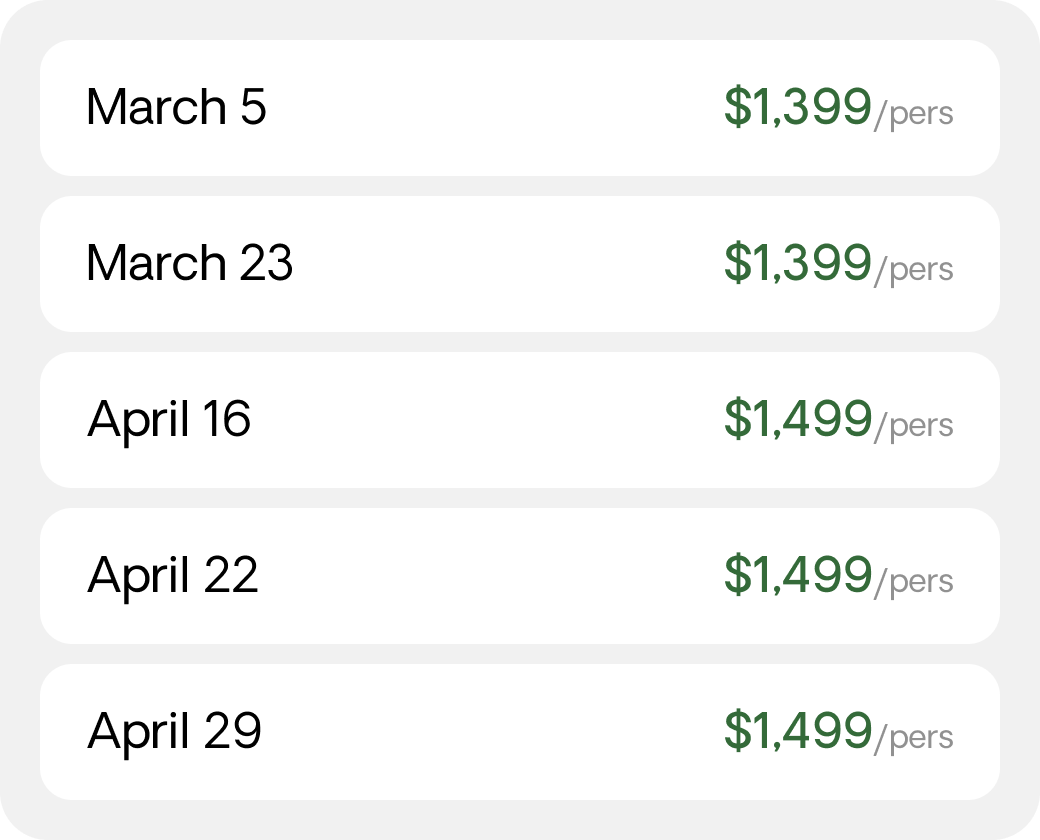The width and height of the screenshot is (1040, 840).
Task: Click the /pers label on March 5 row
Action: pyautogui.click(x=914, y=115)
